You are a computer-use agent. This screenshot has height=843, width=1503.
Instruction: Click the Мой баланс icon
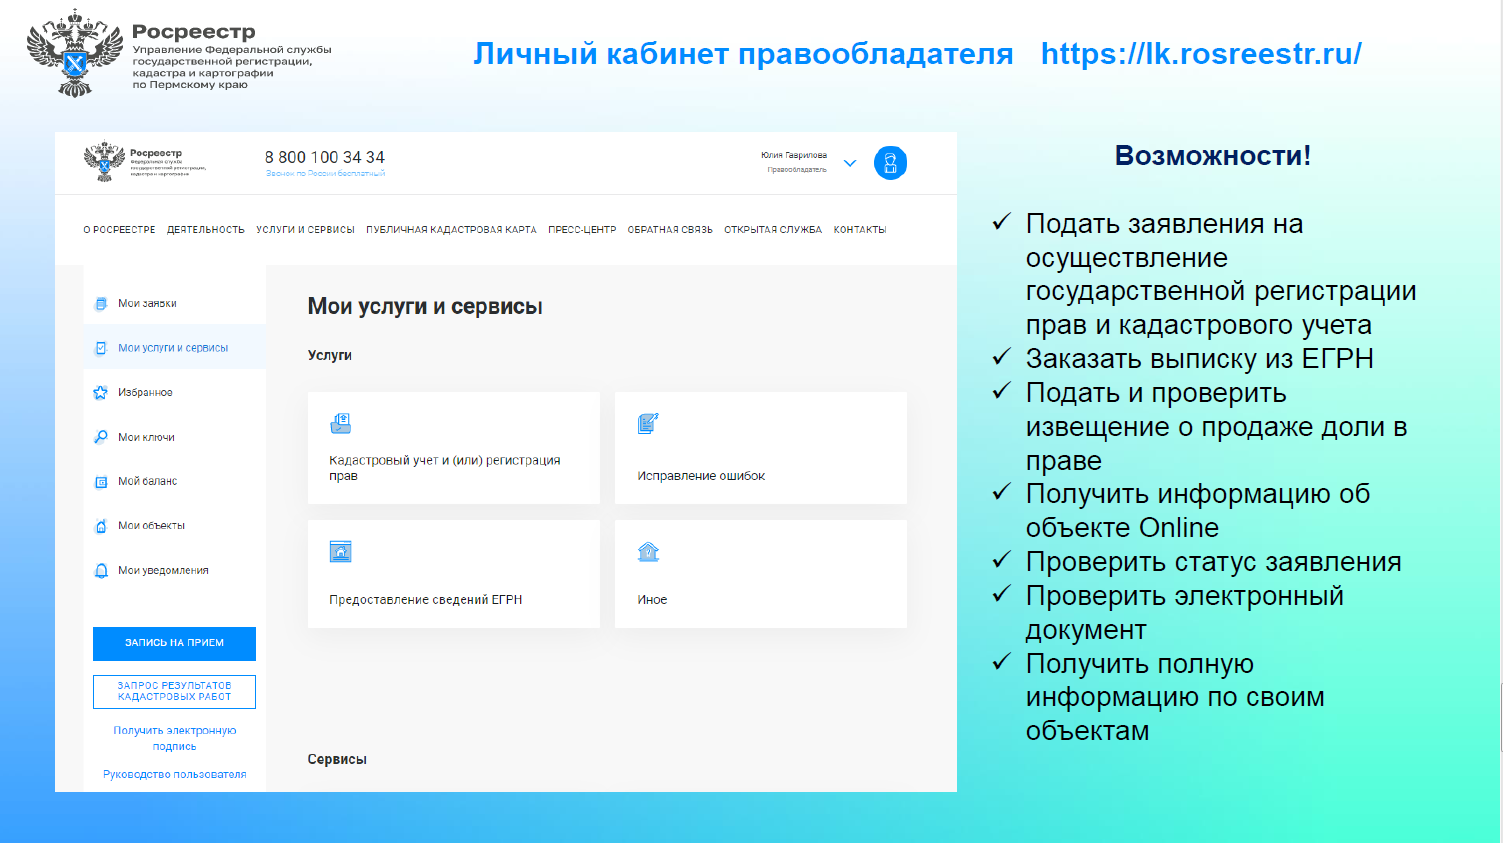click(x=101, y=482)
